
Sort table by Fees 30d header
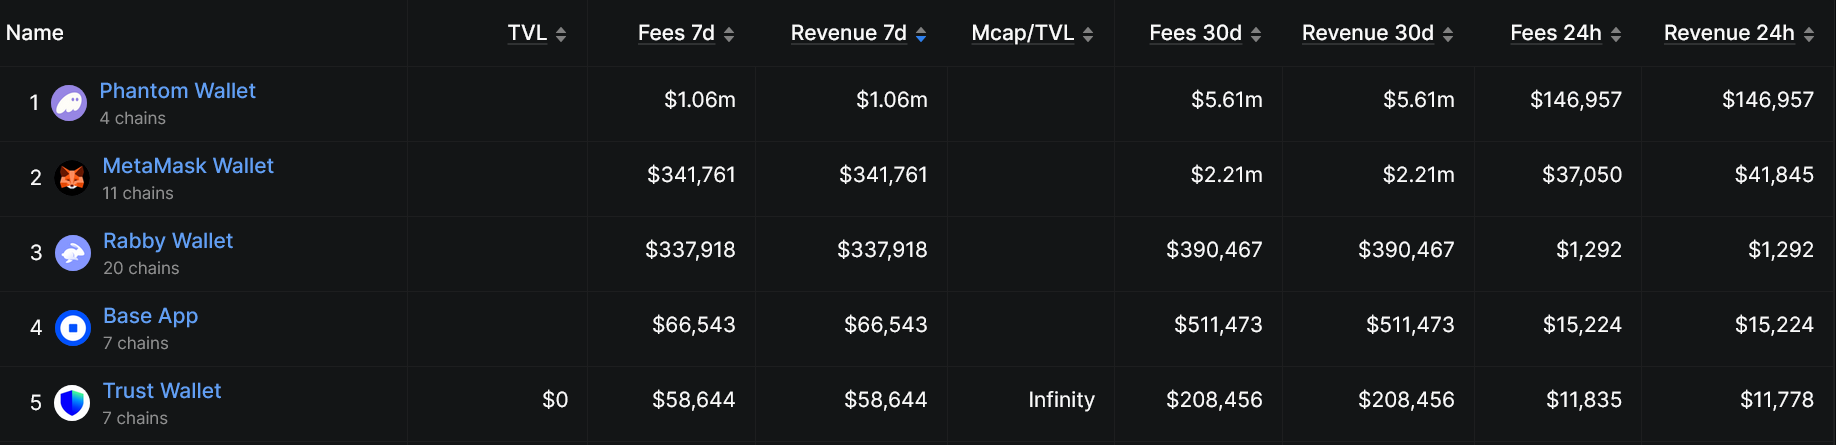pyautogui.click(x=1195, y=33)
